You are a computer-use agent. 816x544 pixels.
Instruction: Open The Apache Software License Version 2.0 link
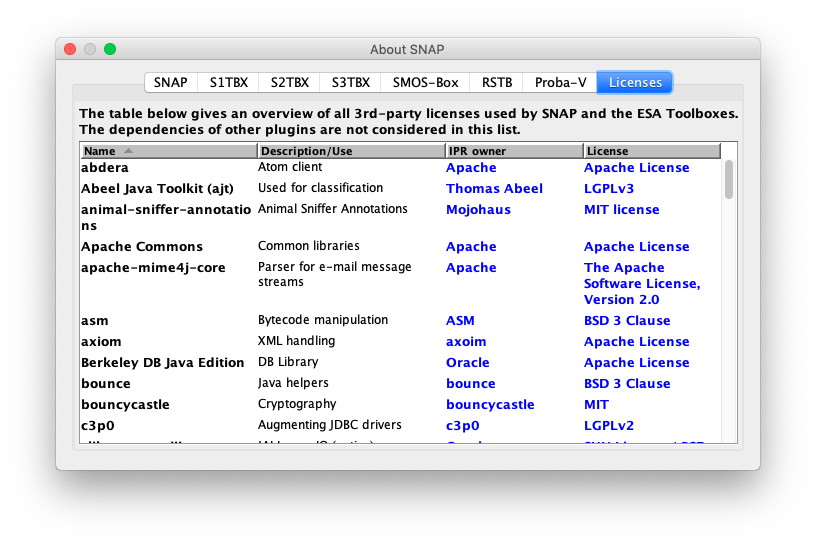(x=642, y=283)
